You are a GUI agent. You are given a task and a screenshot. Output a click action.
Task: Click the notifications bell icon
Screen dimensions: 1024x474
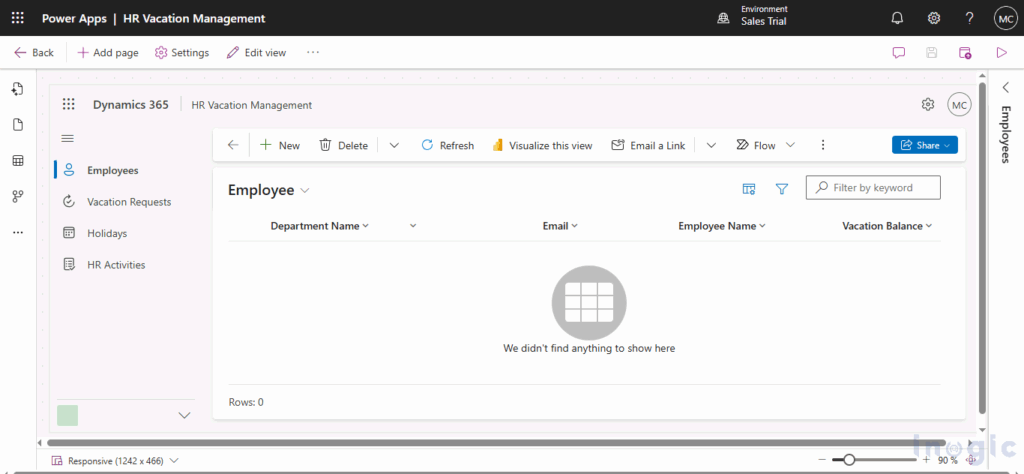click(x=897, y=18)
